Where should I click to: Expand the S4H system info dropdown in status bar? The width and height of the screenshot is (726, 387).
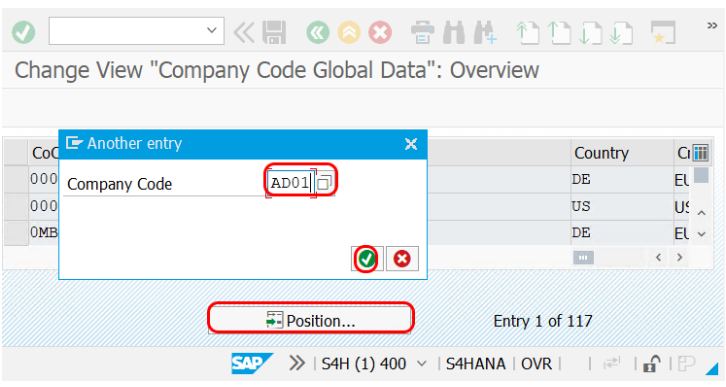[x=422, y=364]
